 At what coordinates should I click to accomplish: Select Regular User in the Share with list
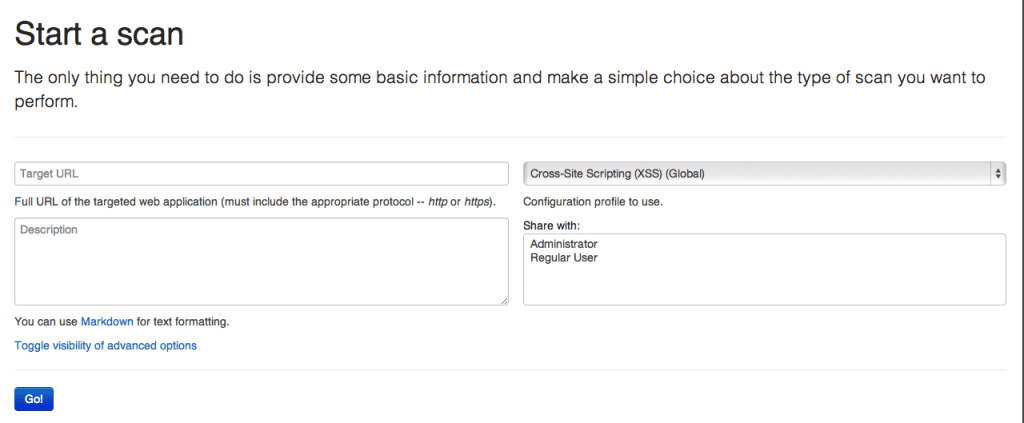point(564,258)
